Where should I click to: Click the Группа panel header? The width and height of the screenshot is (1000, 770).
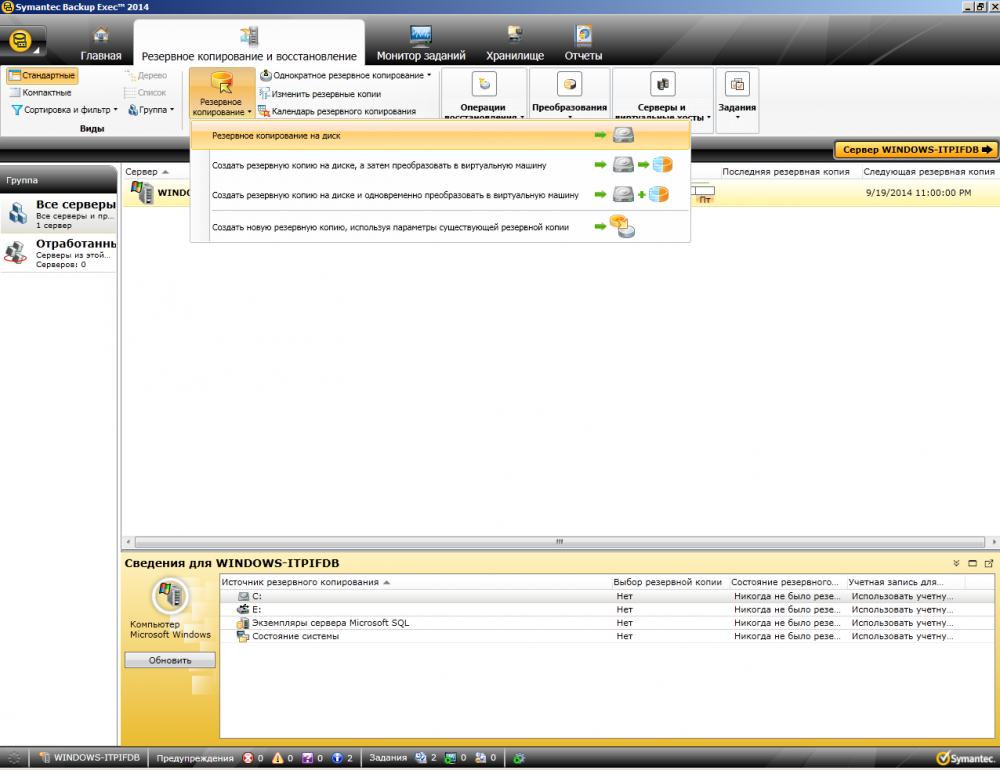click(x=59, y=180)
